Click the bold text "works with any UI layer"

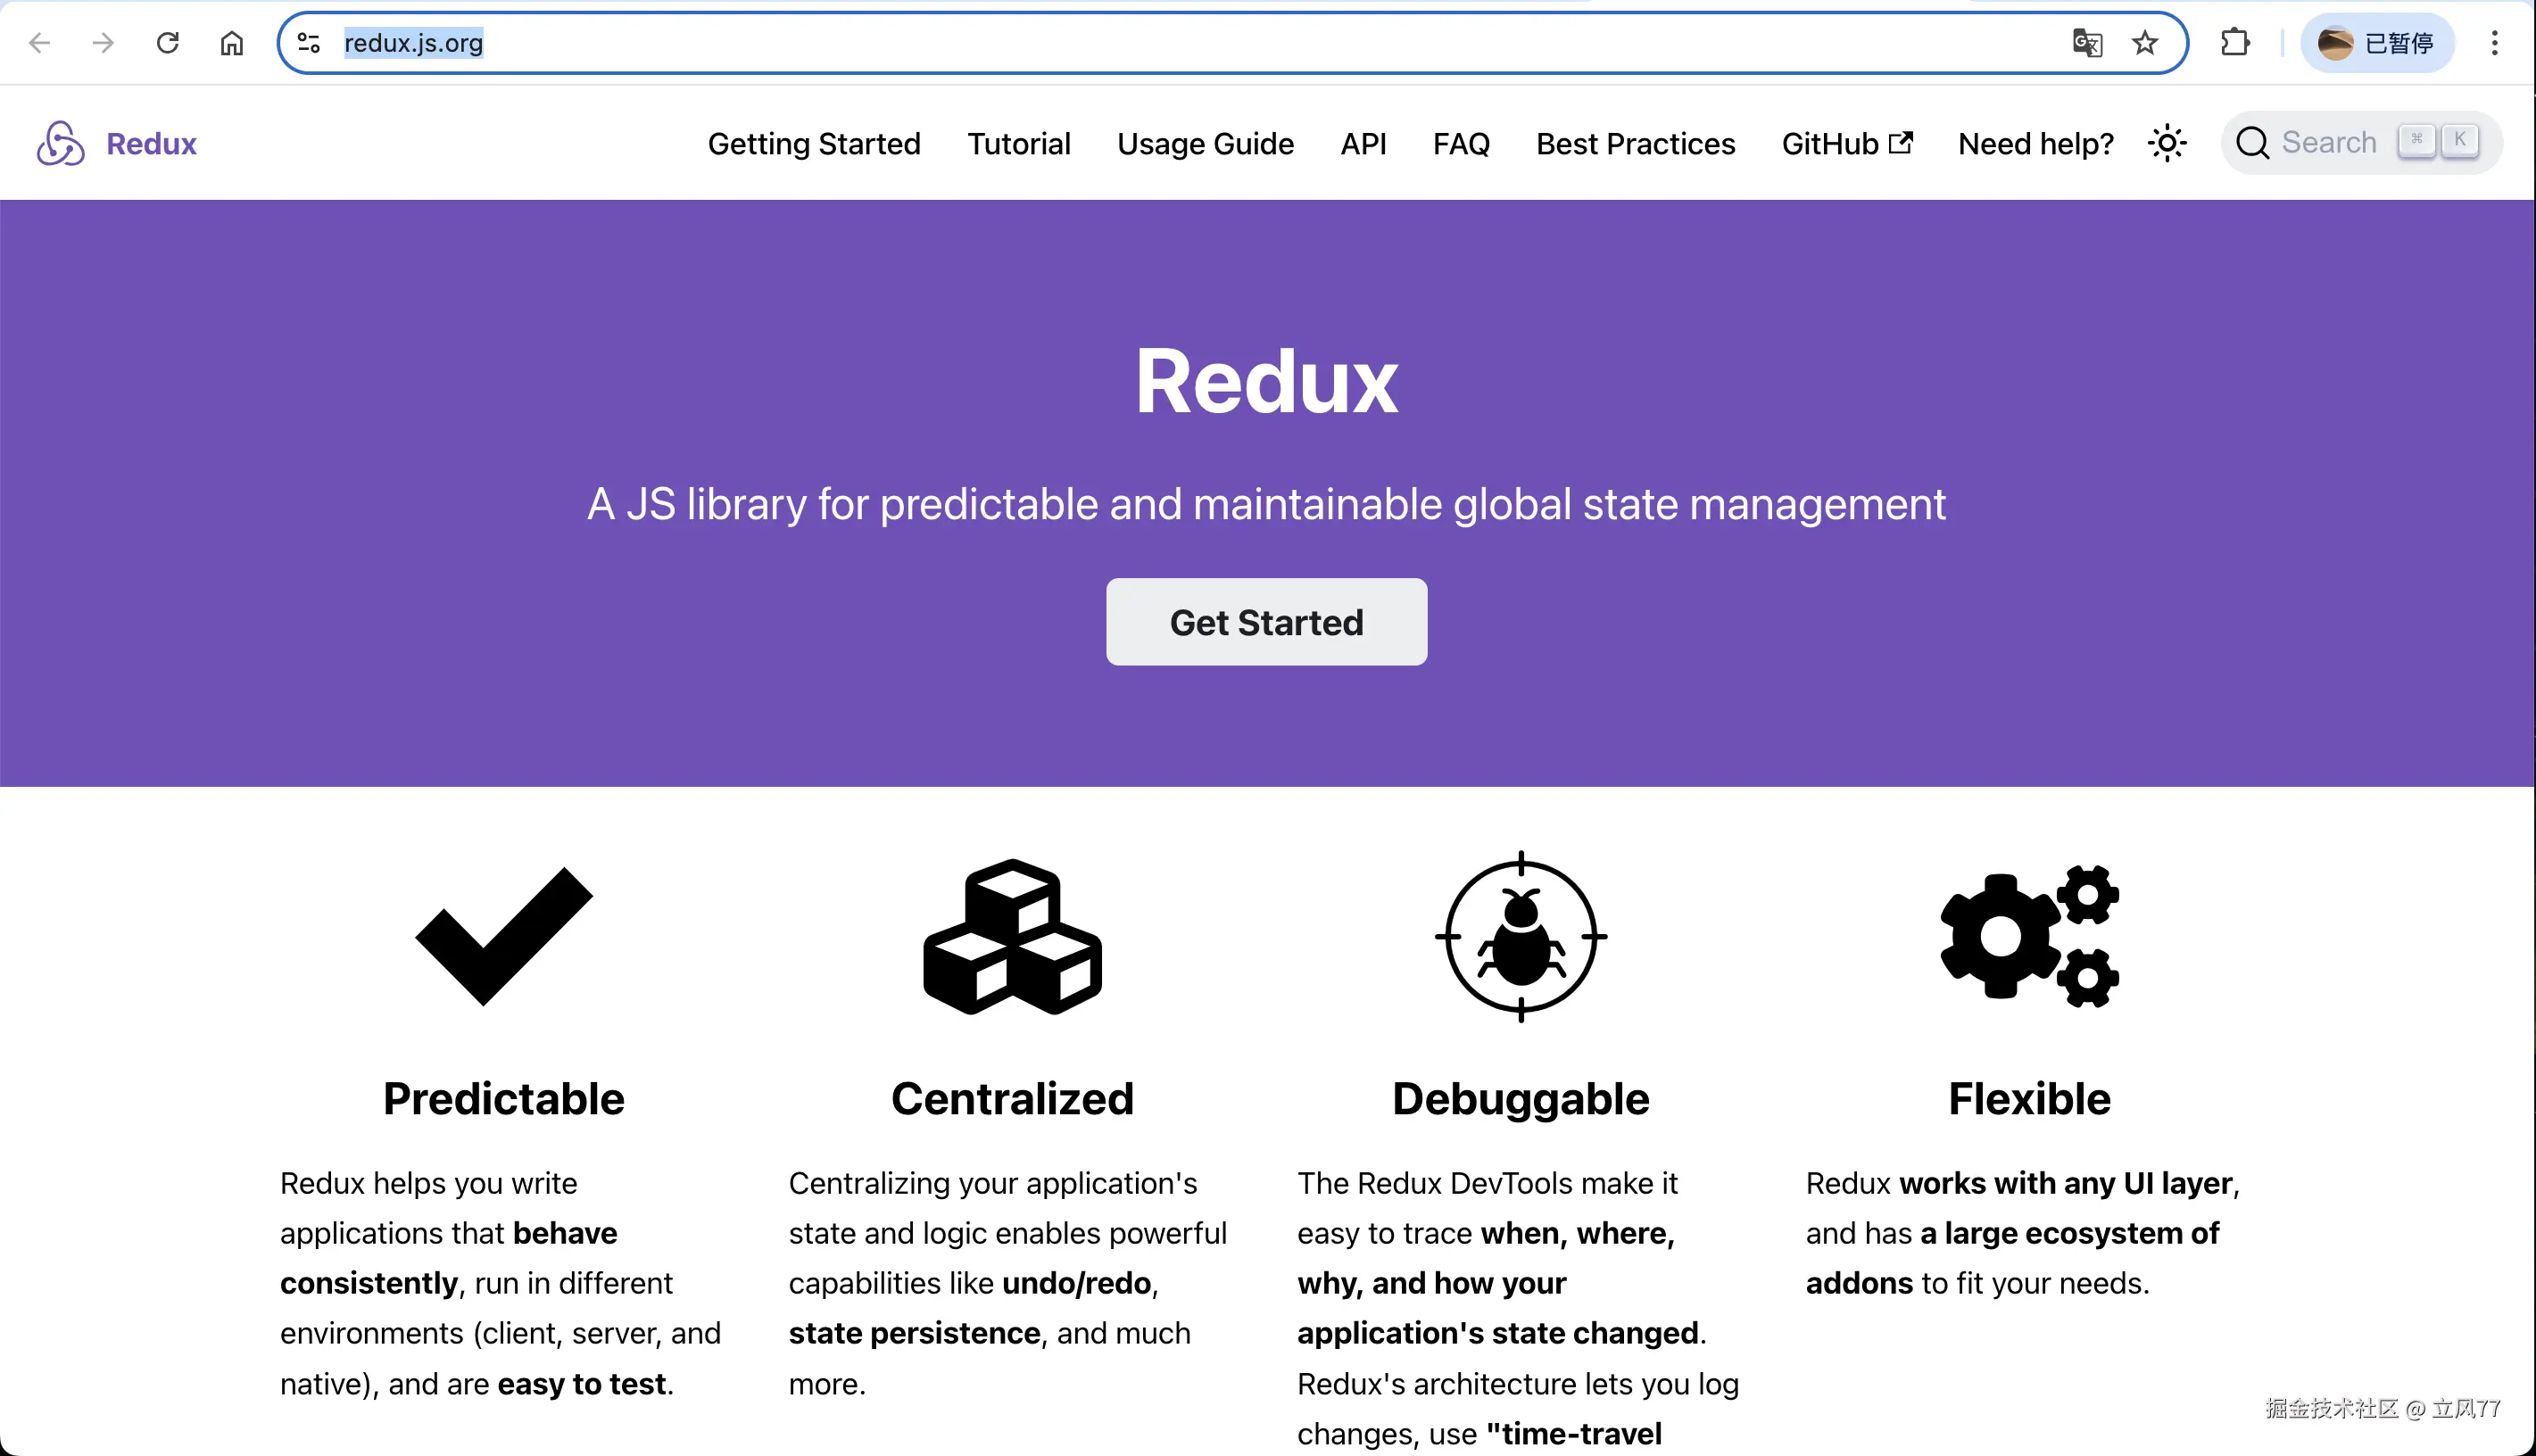pyautogui.click(x=2065, y=1183)
